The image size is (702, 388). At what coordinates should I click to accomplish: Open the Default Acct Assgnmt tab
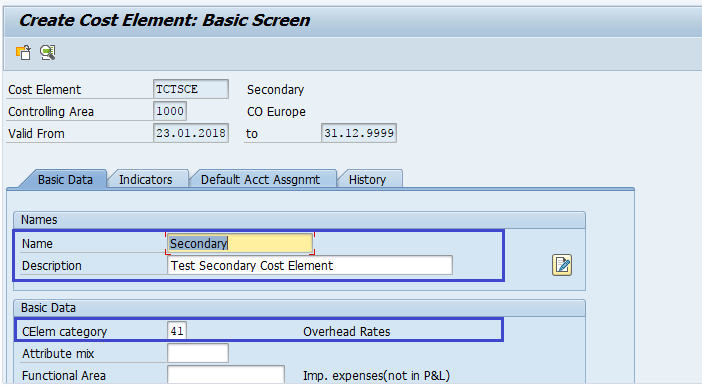point(260,179)
